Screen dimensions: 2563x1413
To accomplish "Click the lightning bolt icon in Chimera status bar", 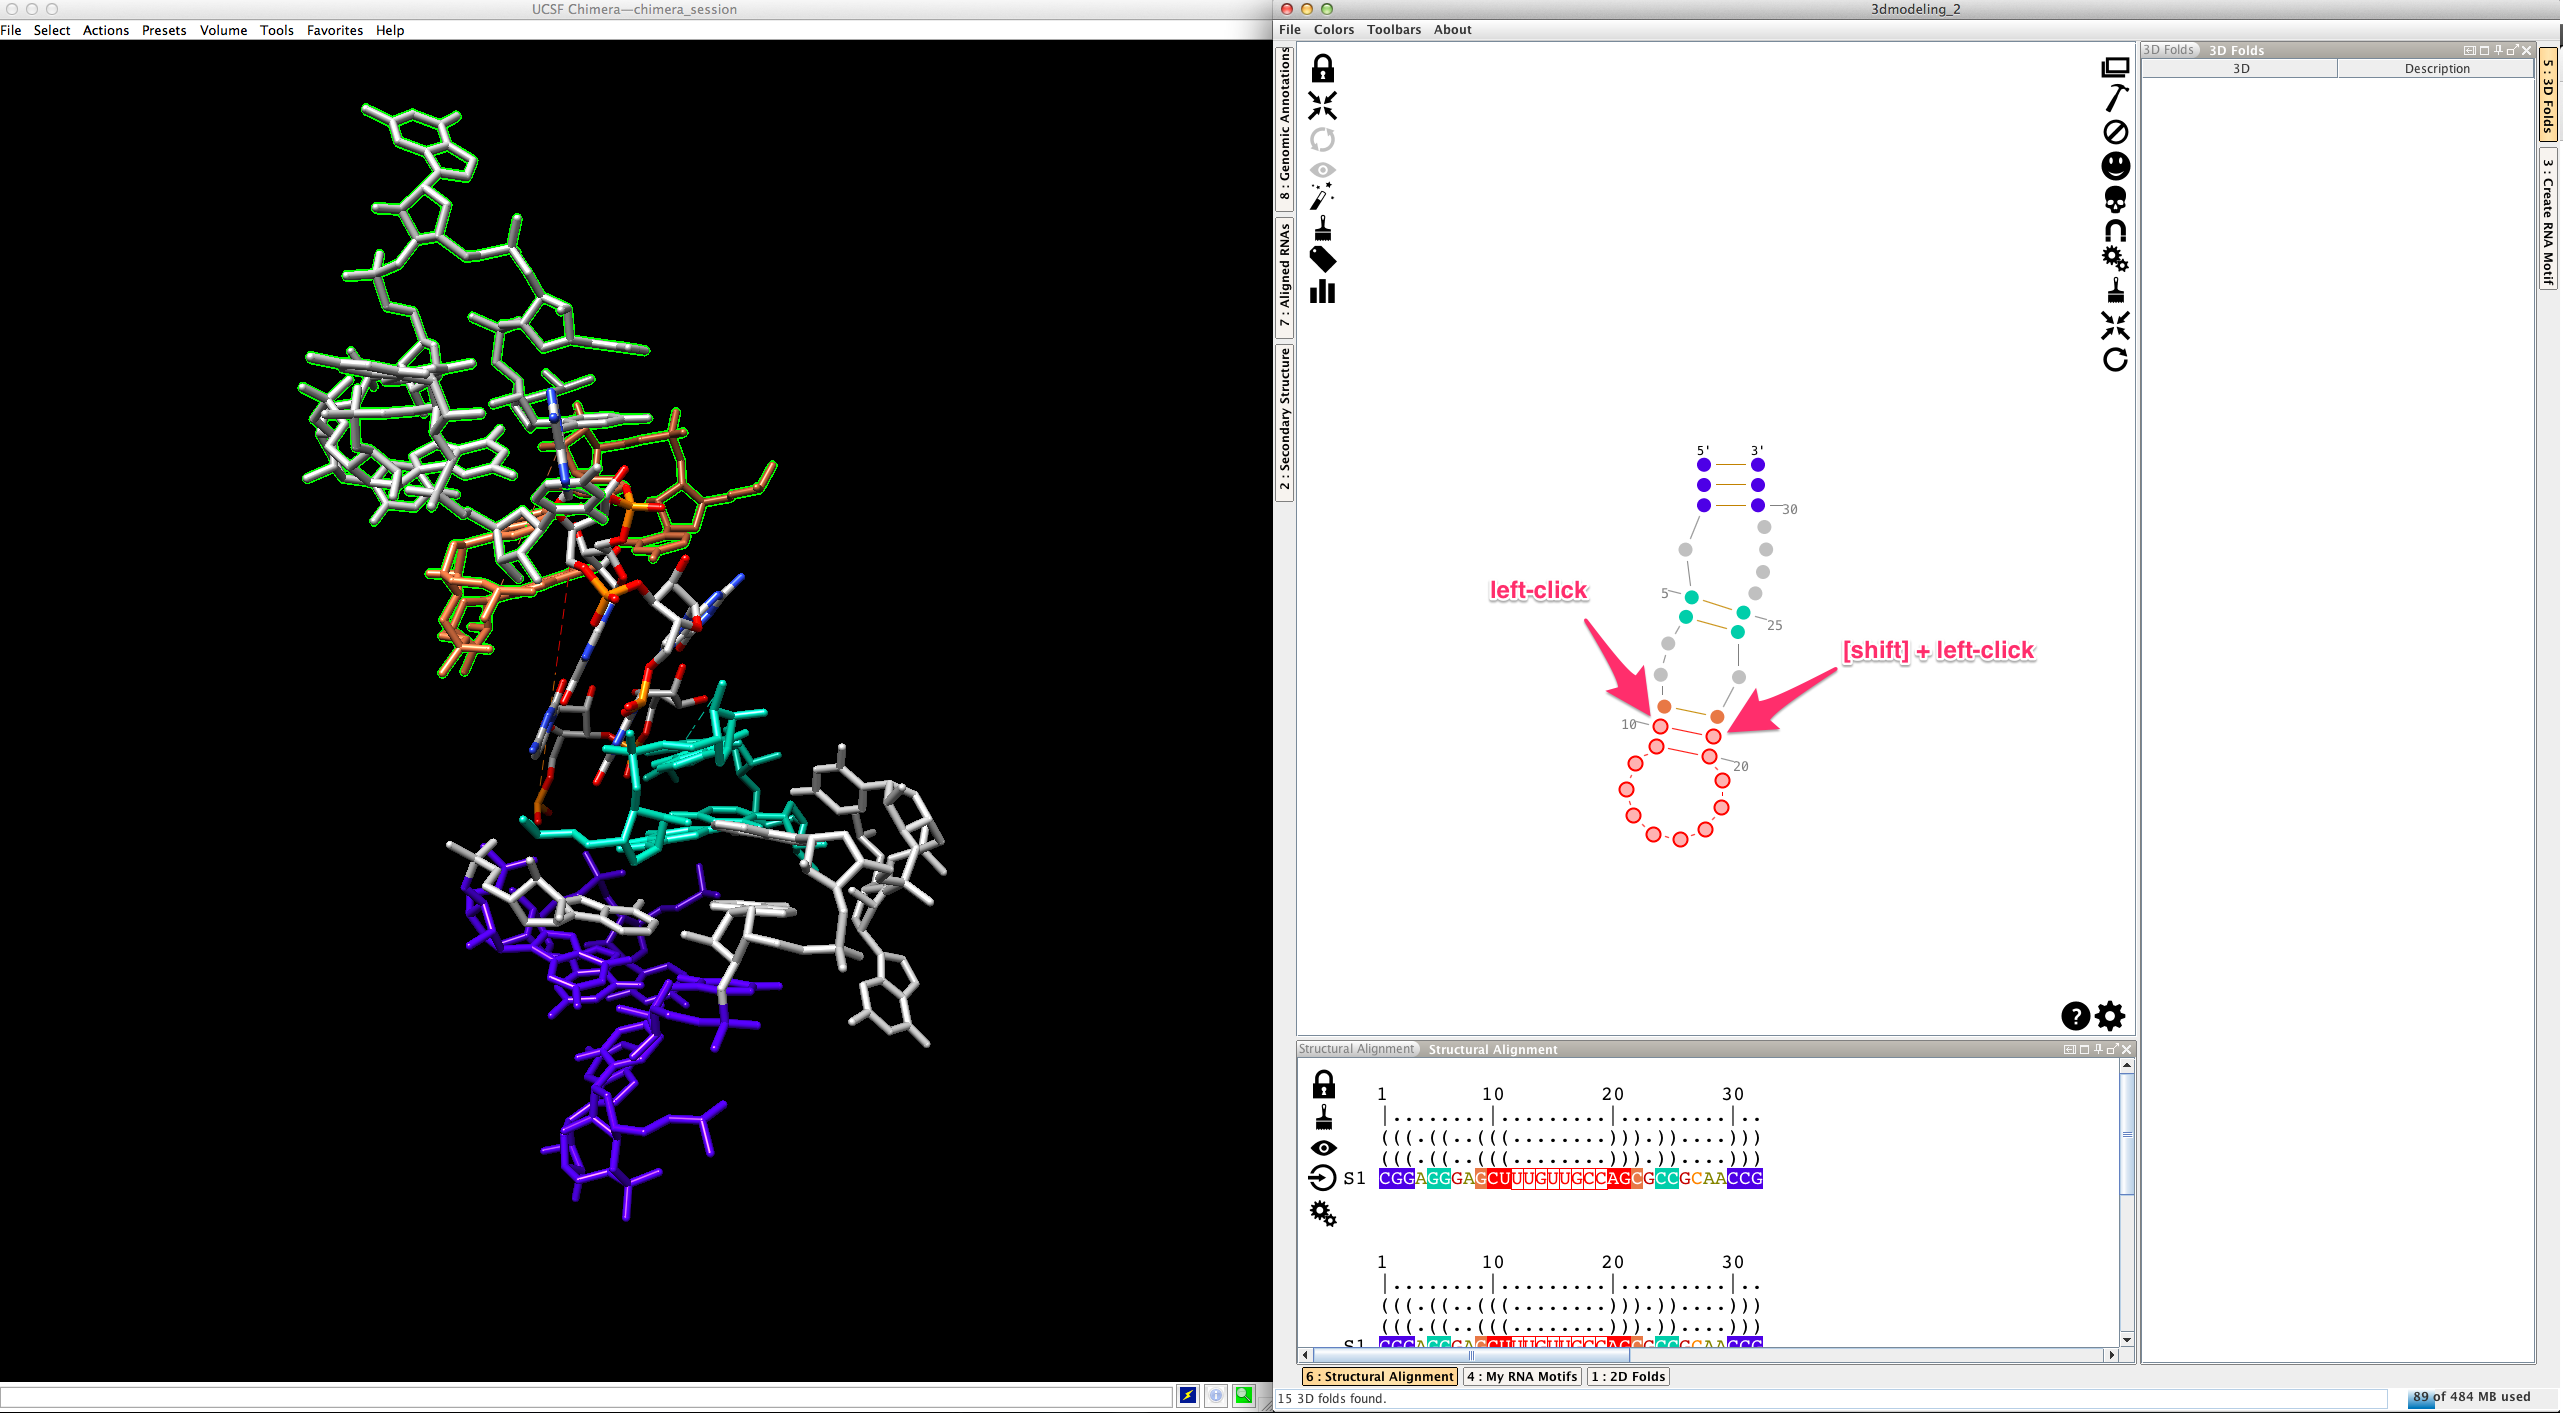I will [1188, 1396].
